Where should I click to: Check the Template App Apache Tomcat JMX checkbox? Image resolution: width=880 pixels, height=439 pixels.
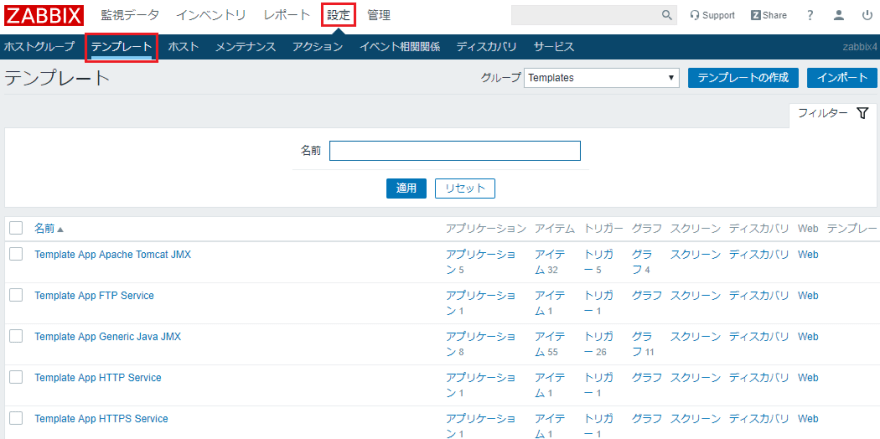16,254
